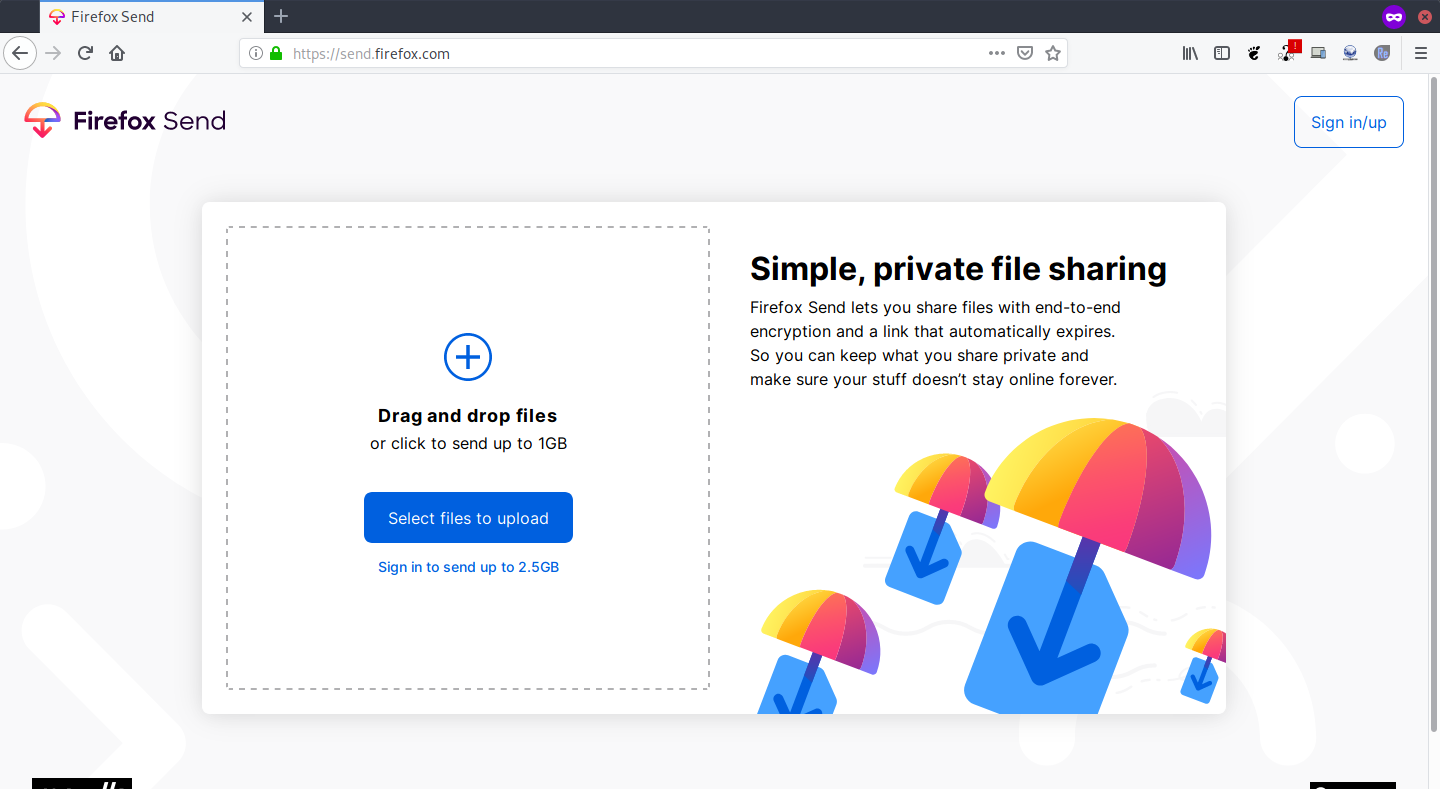Click Select files to upload
Screen dimensions: 1440x789
click(467, 517)
